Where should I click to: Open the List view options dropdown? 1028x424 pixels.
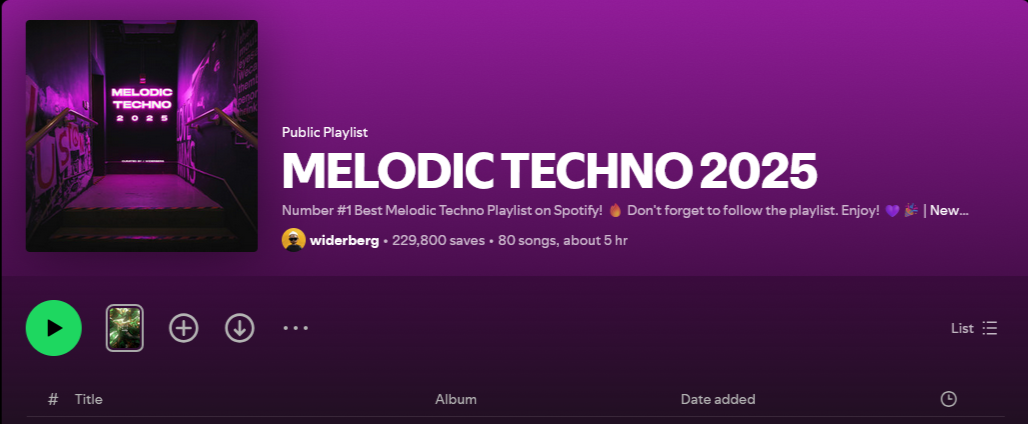coord(974,328)
